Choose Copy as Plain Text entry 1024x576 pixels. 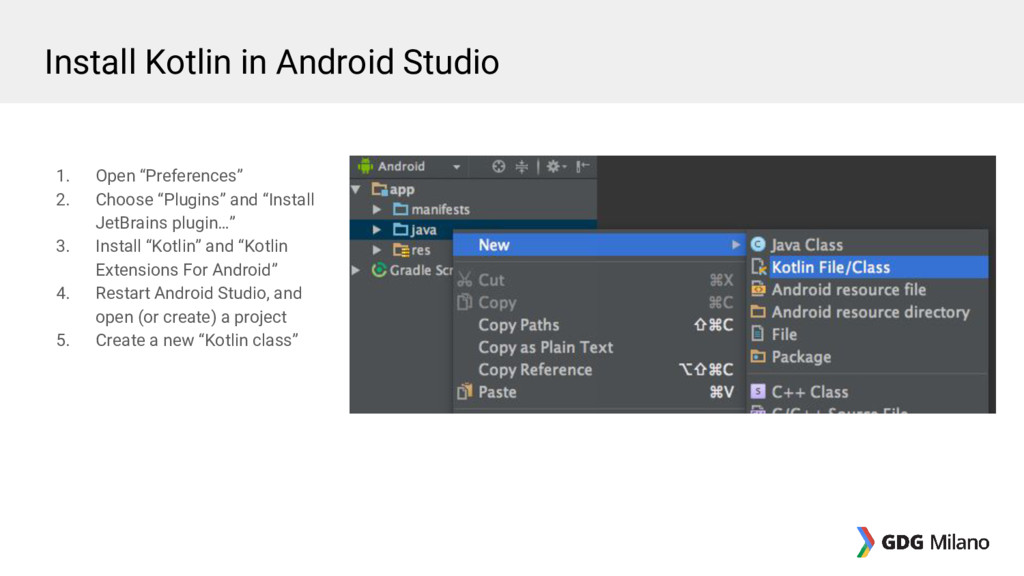[x=599, y=347]
